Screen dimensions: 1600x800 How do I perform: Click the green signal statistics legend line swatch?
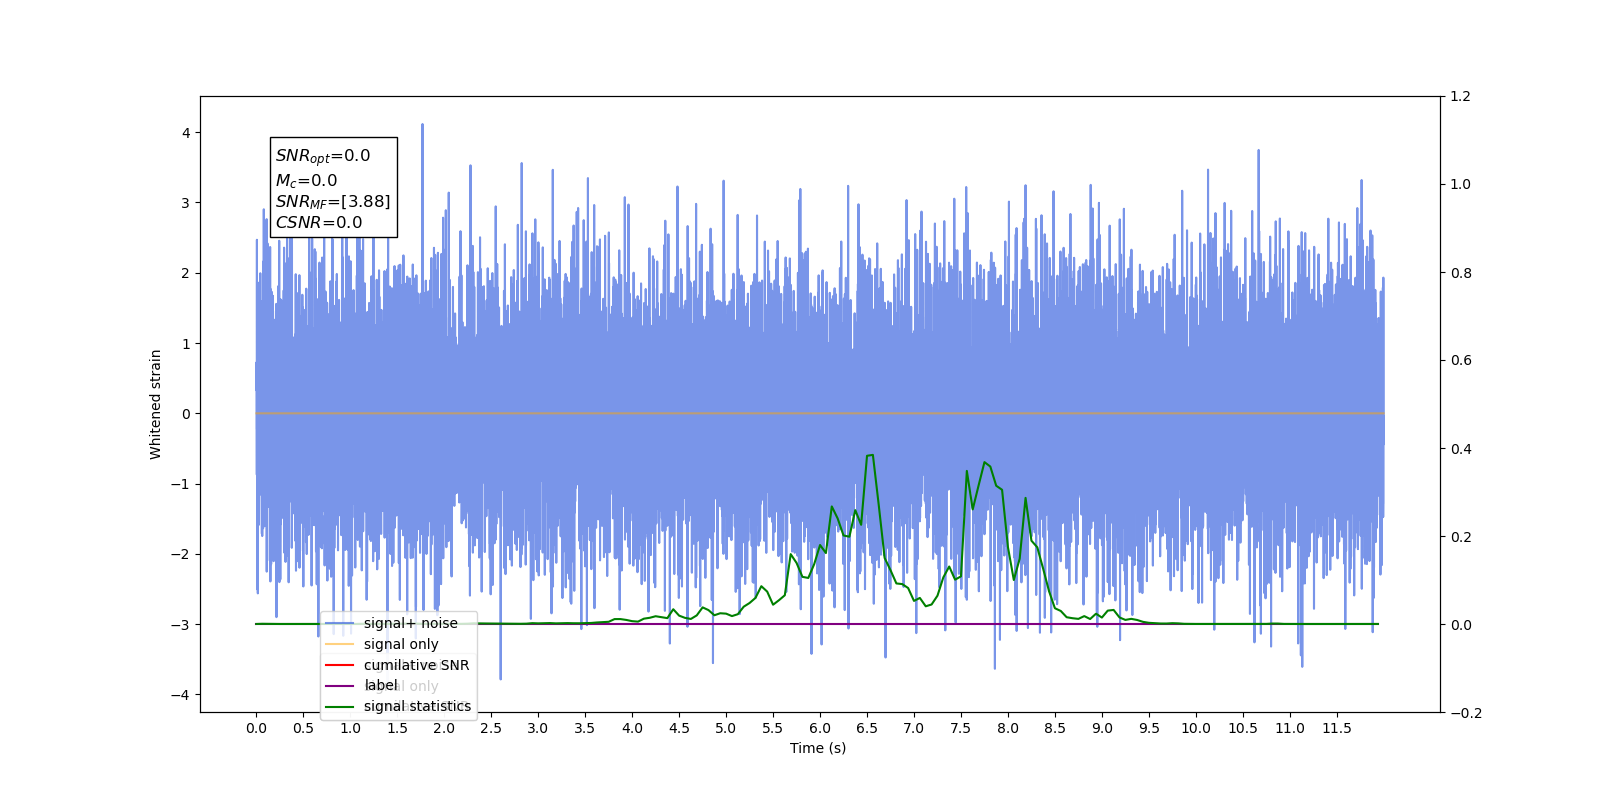tap(340, 707)
